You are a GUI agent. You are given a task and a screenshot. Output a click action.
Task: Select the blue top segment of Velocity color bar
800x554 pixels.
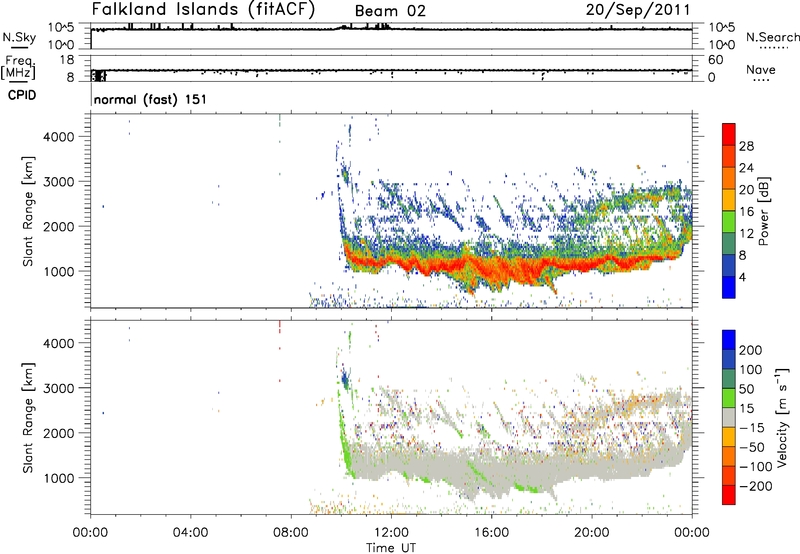[729, 340]
